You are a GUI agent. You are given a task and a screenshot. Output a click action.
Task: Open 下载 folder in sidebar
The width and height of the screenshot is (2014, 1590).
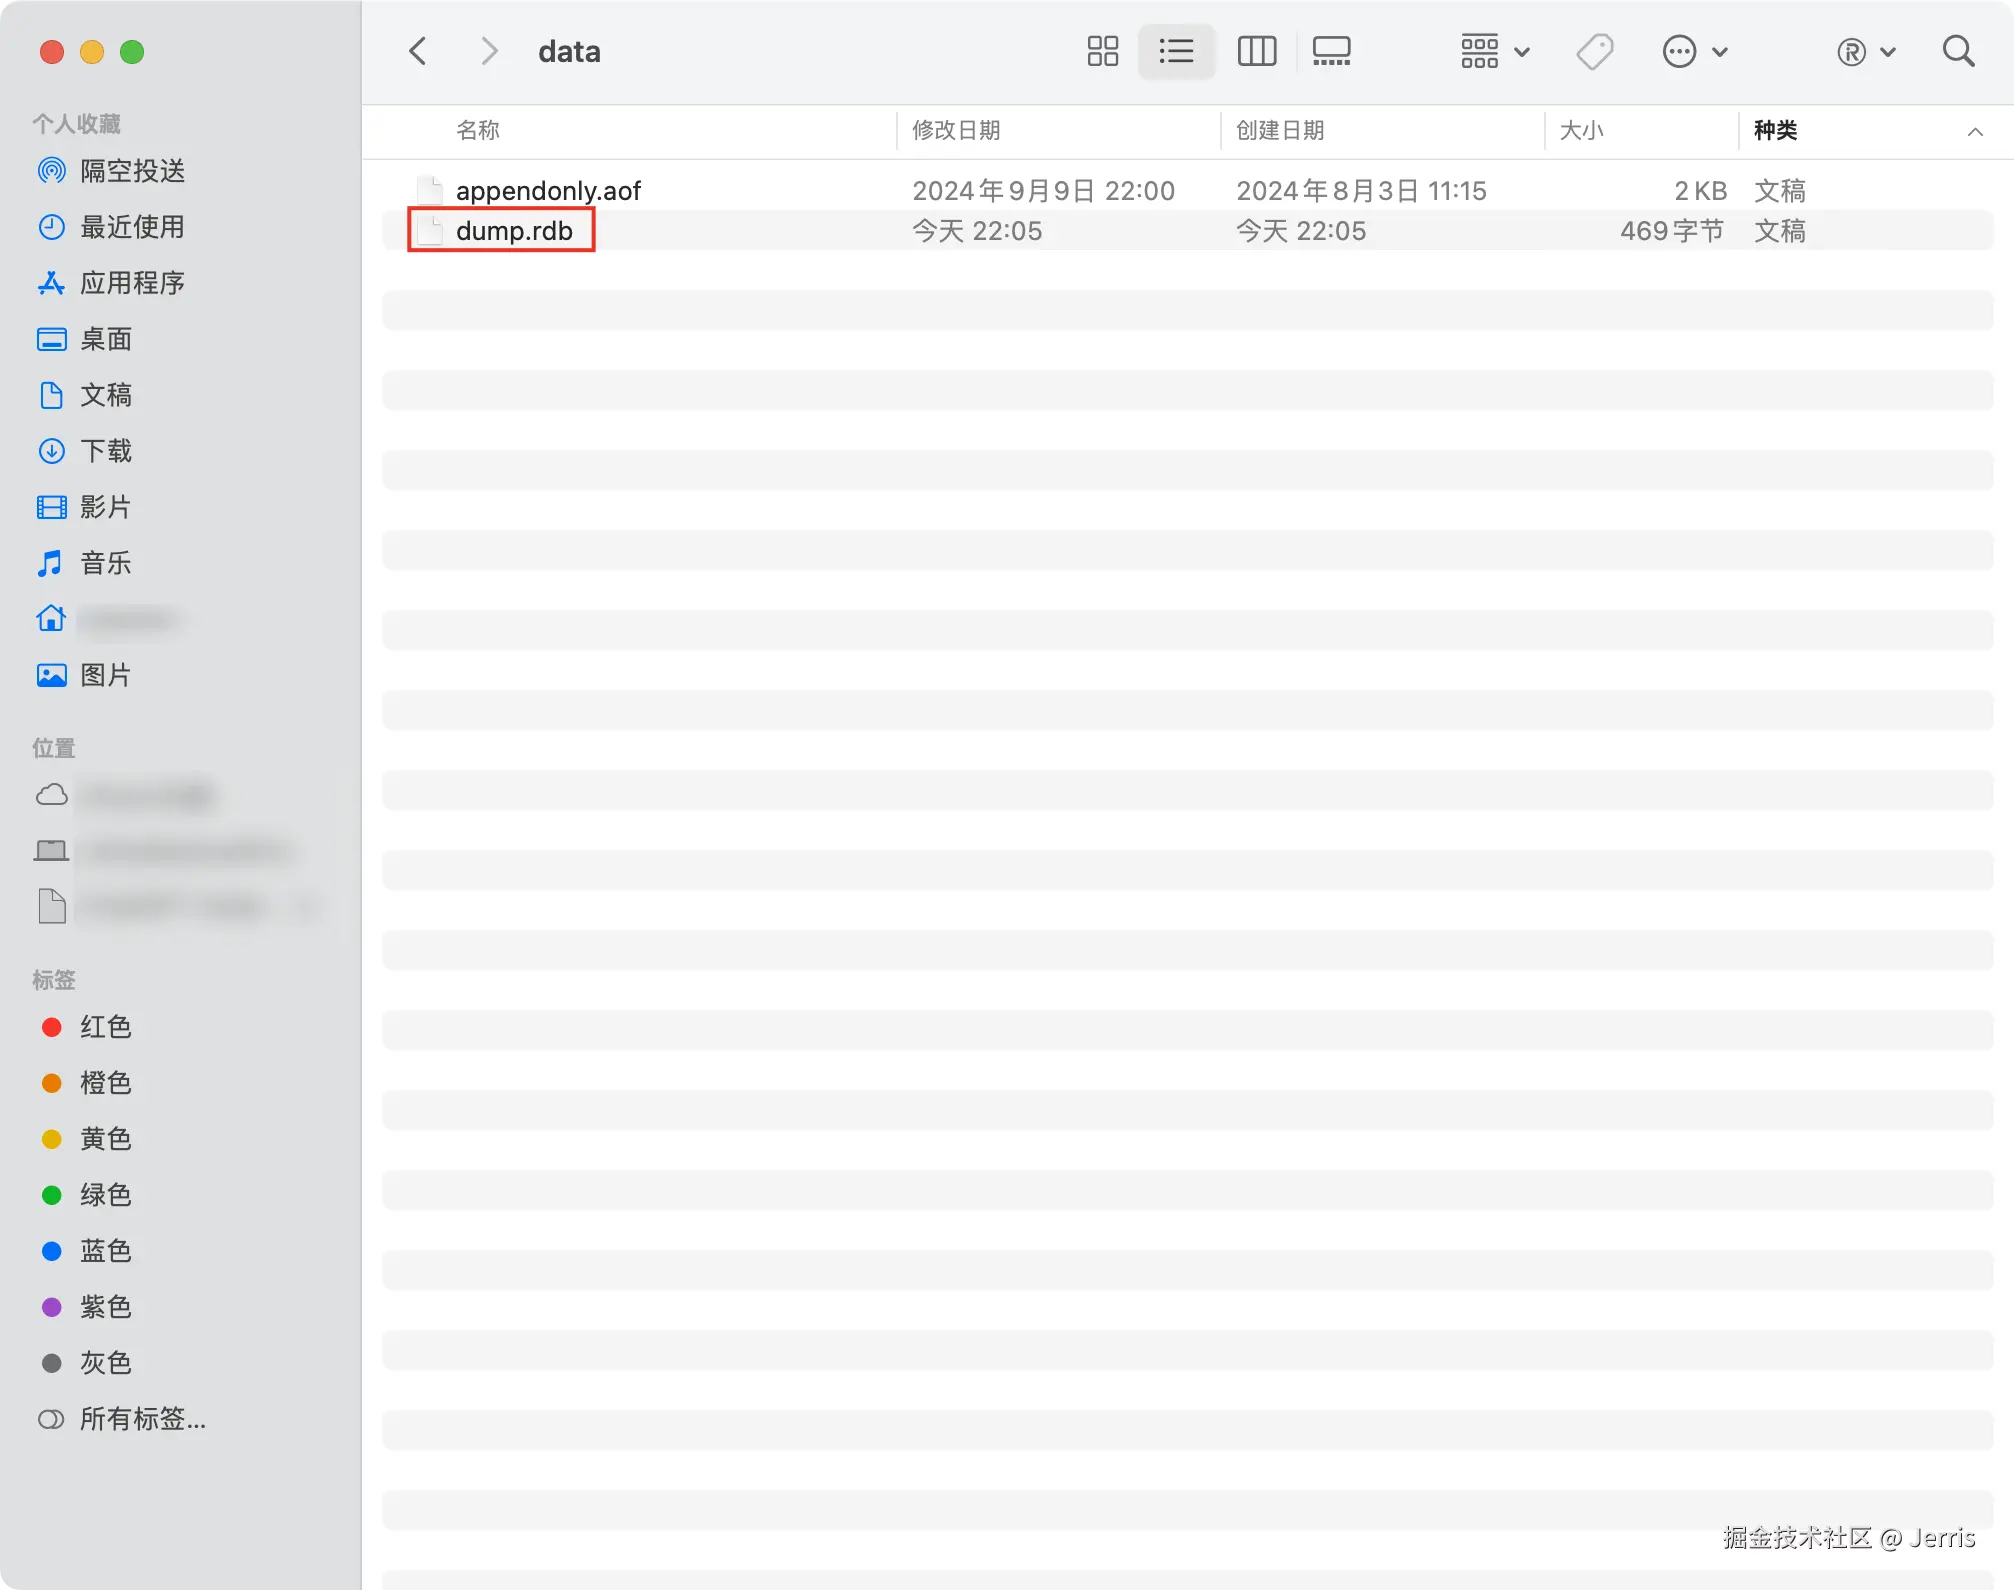click(106, 451)
